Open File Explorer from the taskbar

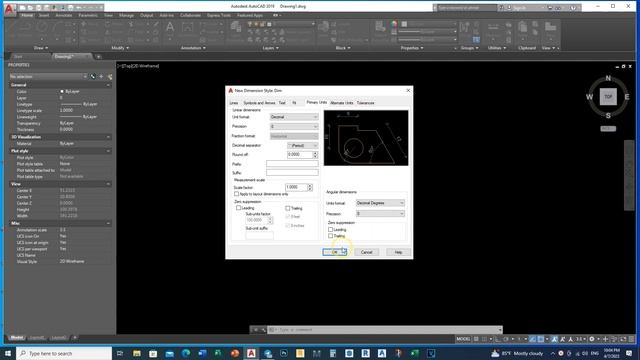pos(137,353)
